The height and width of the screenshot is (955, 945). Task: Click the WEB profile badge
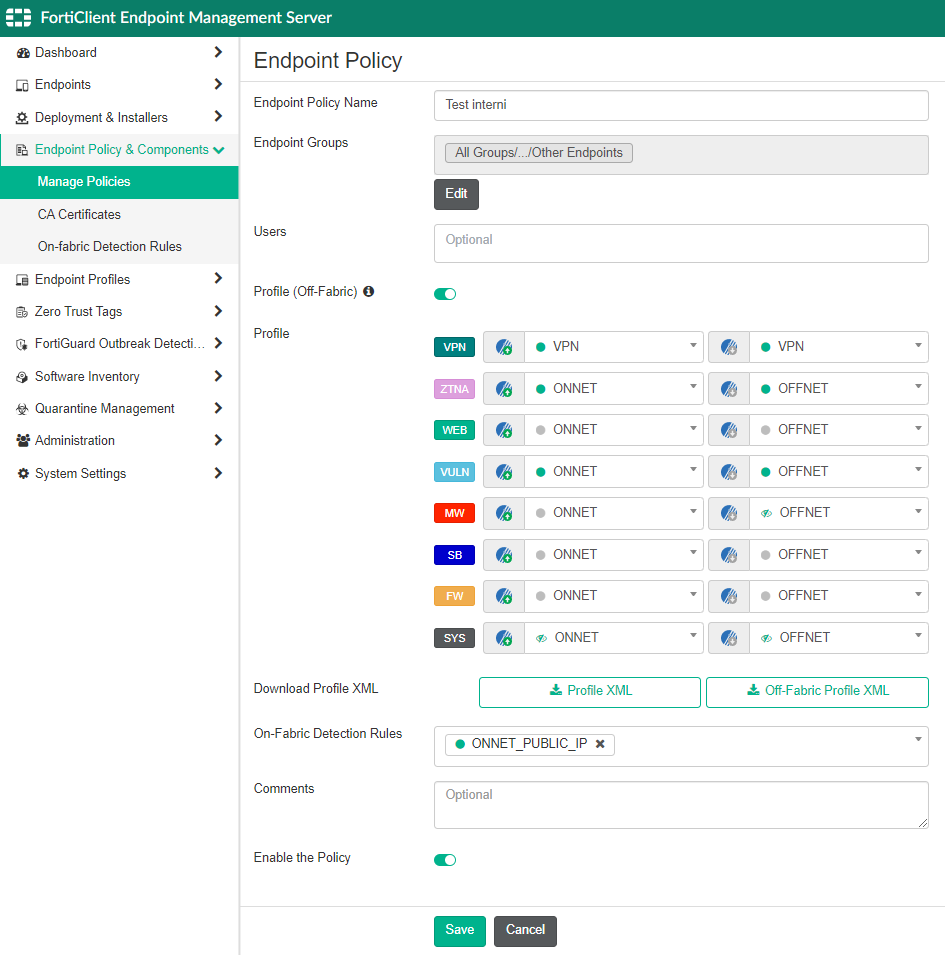pyautogui.click(x=454, y=430)
